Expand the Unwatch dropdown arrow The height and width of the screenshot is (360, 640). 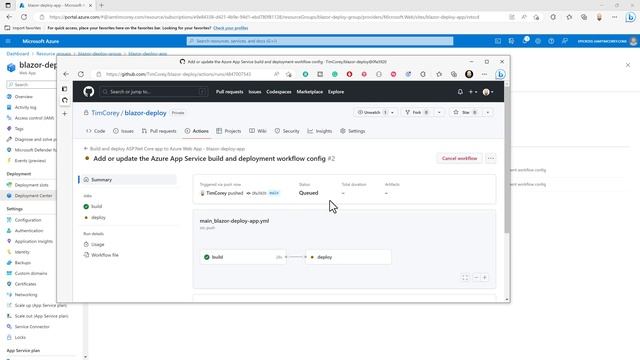pyautogui.click(x=392, y=112)
